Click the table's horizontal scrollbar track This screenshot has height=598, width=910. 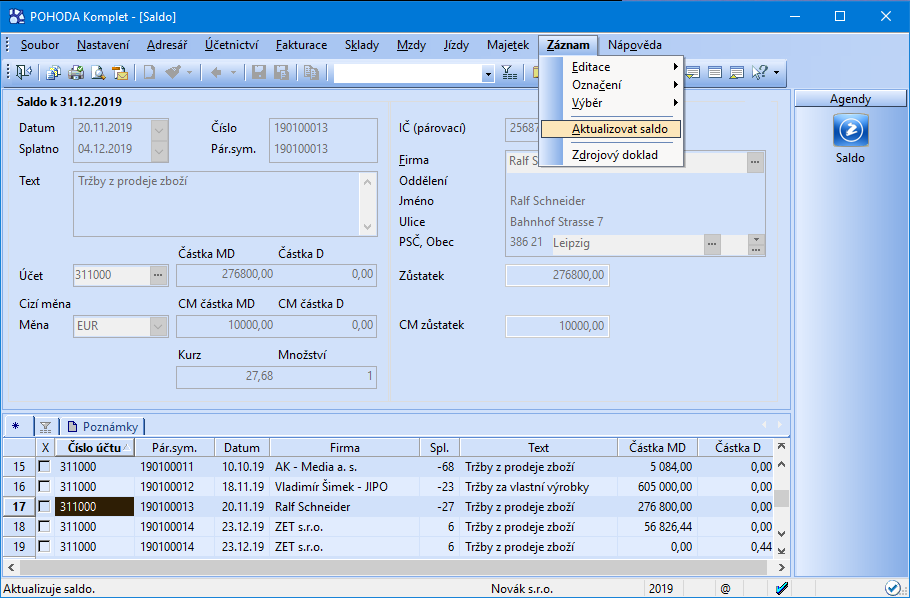(393, 567)
